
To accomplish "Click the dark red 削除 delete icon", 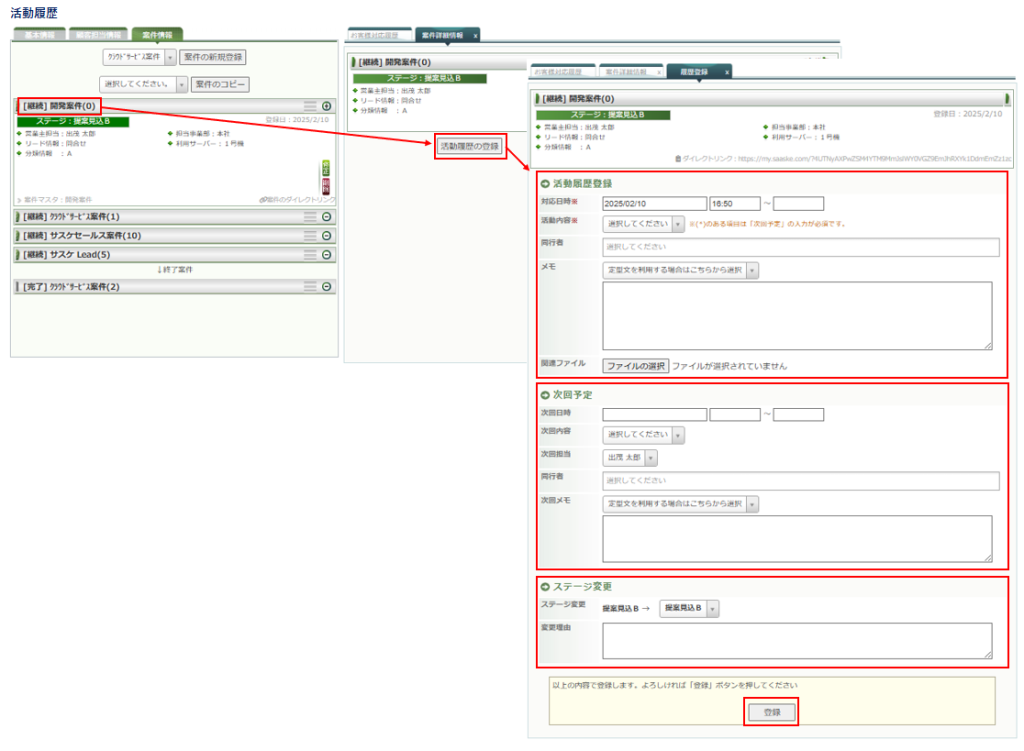I will [325, 185].
